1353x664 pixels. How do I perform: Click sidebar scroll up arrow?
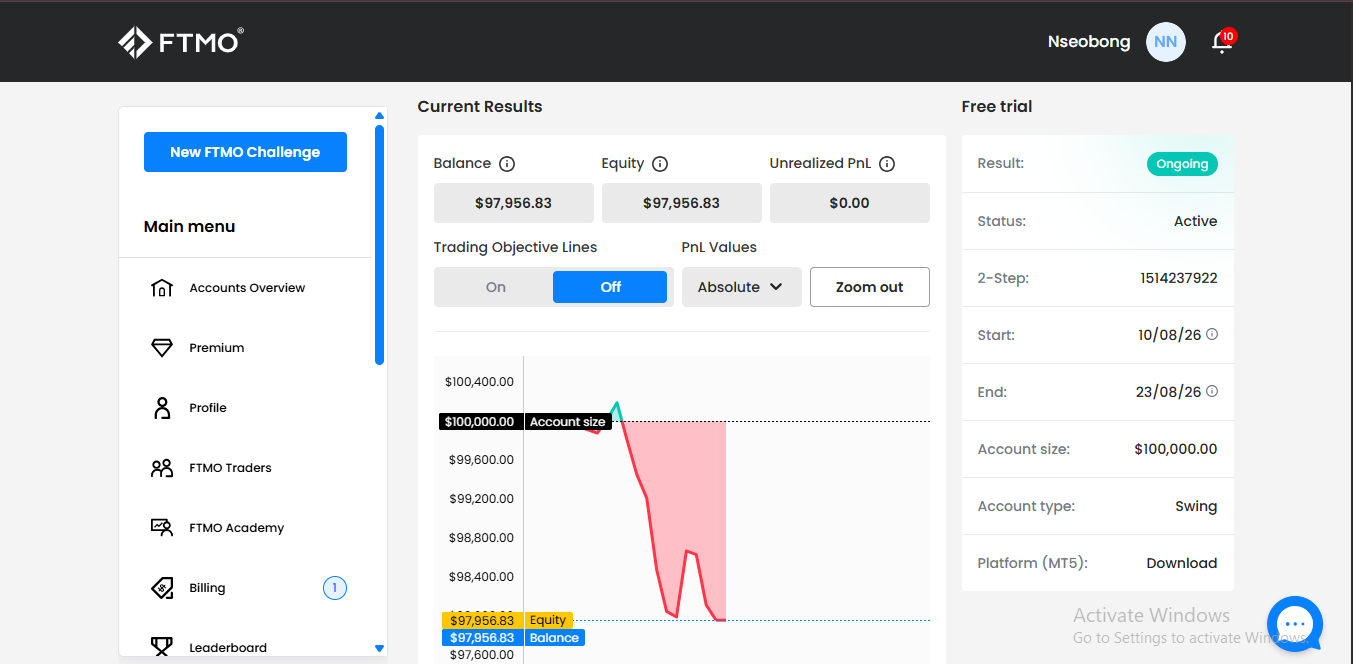[x=379, y=115]
